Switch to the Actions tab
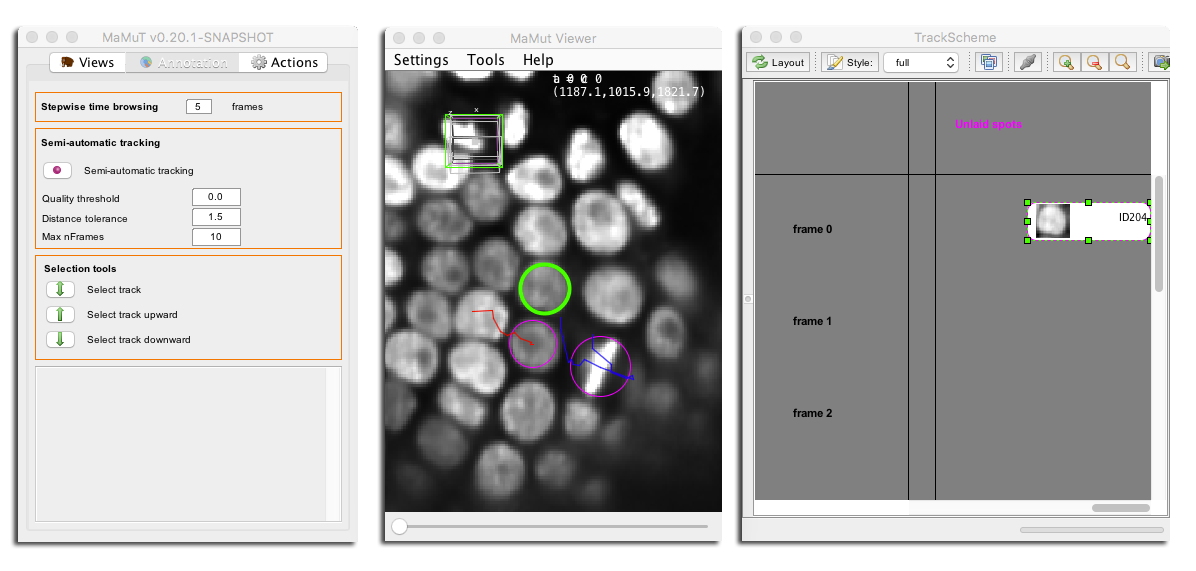The height and width of the screenshot is (571, 1196). coord(284,63)
